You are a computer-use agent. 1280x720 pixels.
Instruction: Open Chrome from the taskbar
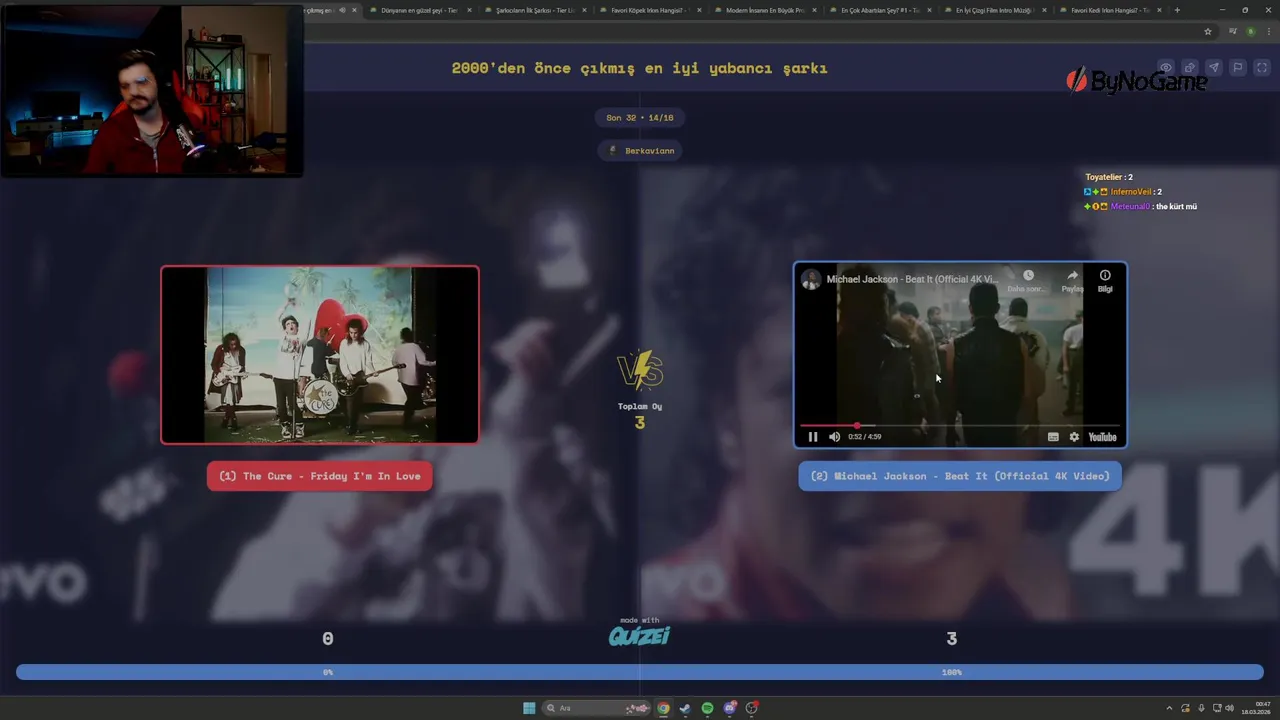[663, 708]
